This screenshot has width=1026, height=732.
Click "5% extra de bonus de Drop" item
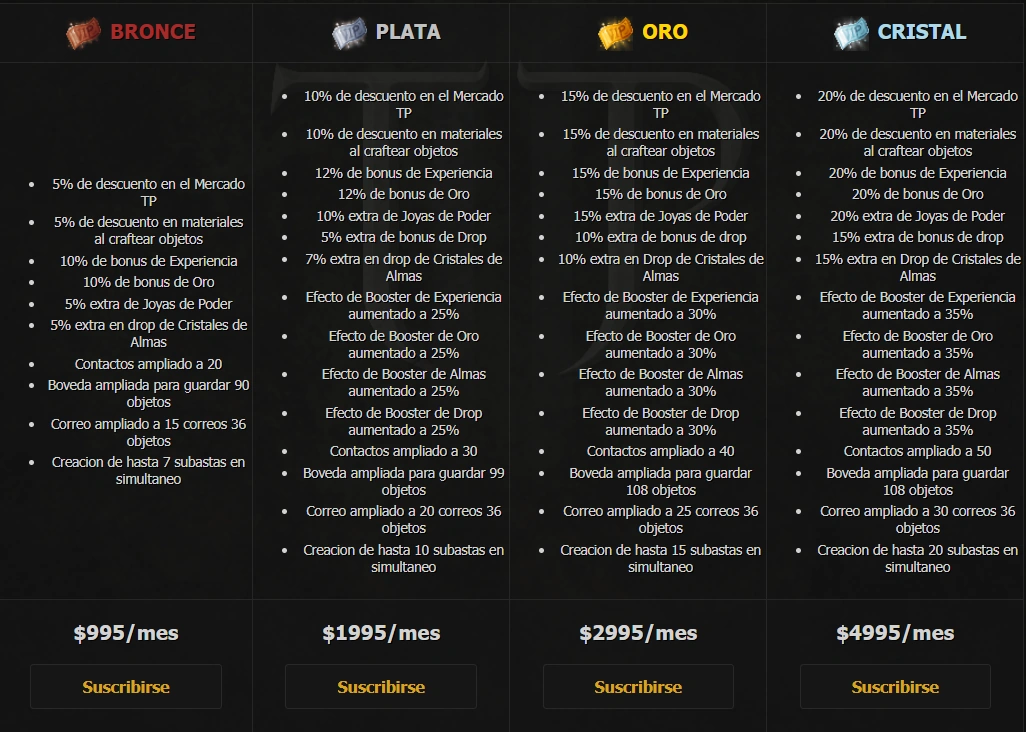(x=404, y=237)
